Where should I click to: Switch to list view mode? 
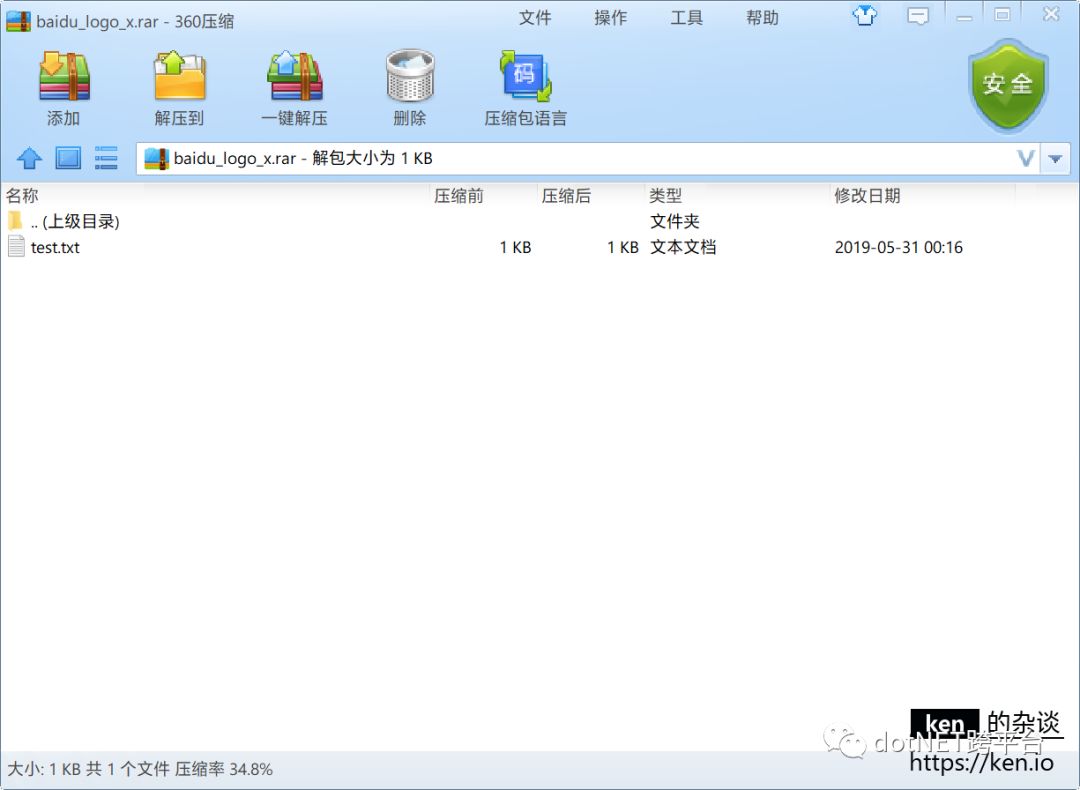105,158
